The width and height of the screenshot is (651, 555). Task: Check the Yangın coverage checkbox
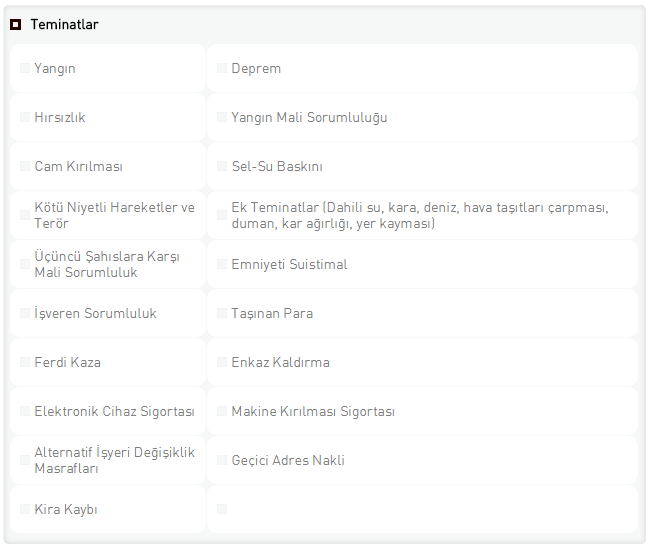(x=25, y=68)
